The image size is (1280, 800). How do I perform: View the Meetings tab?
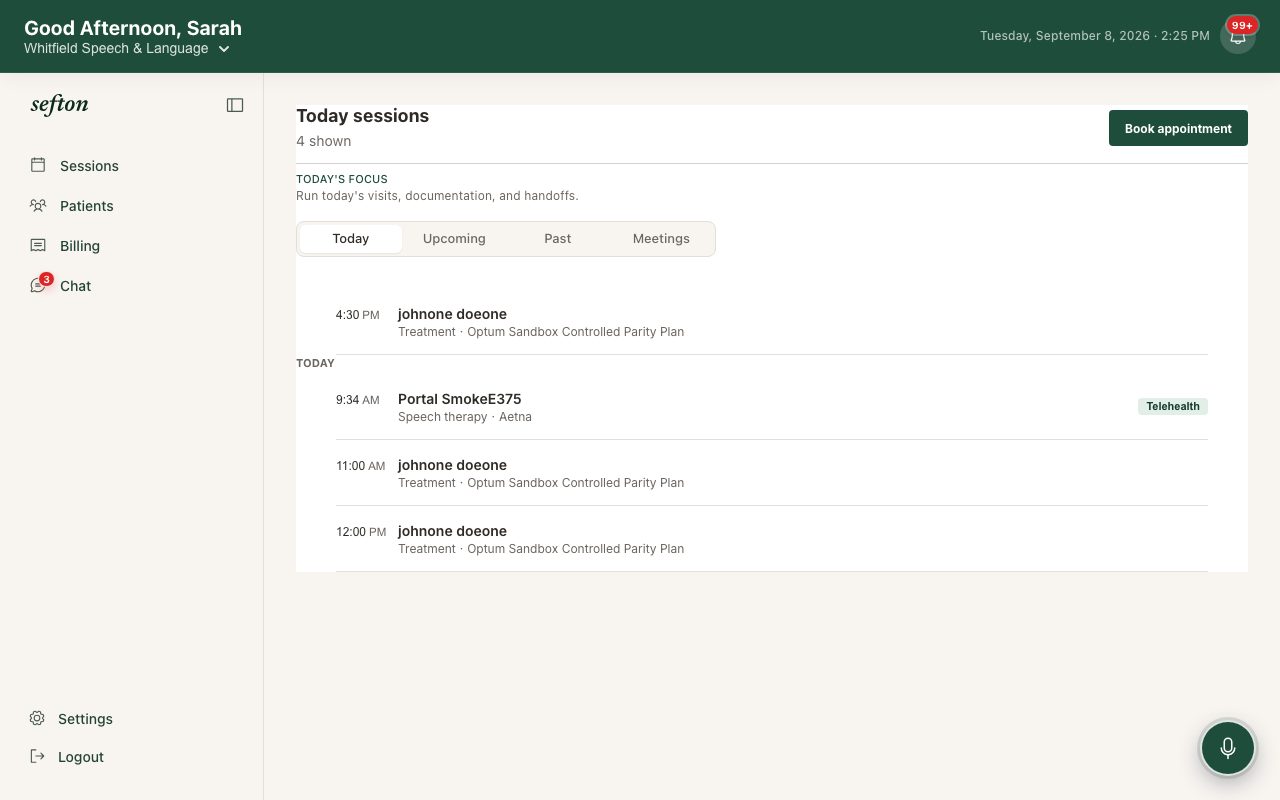(x=661, y=239)
